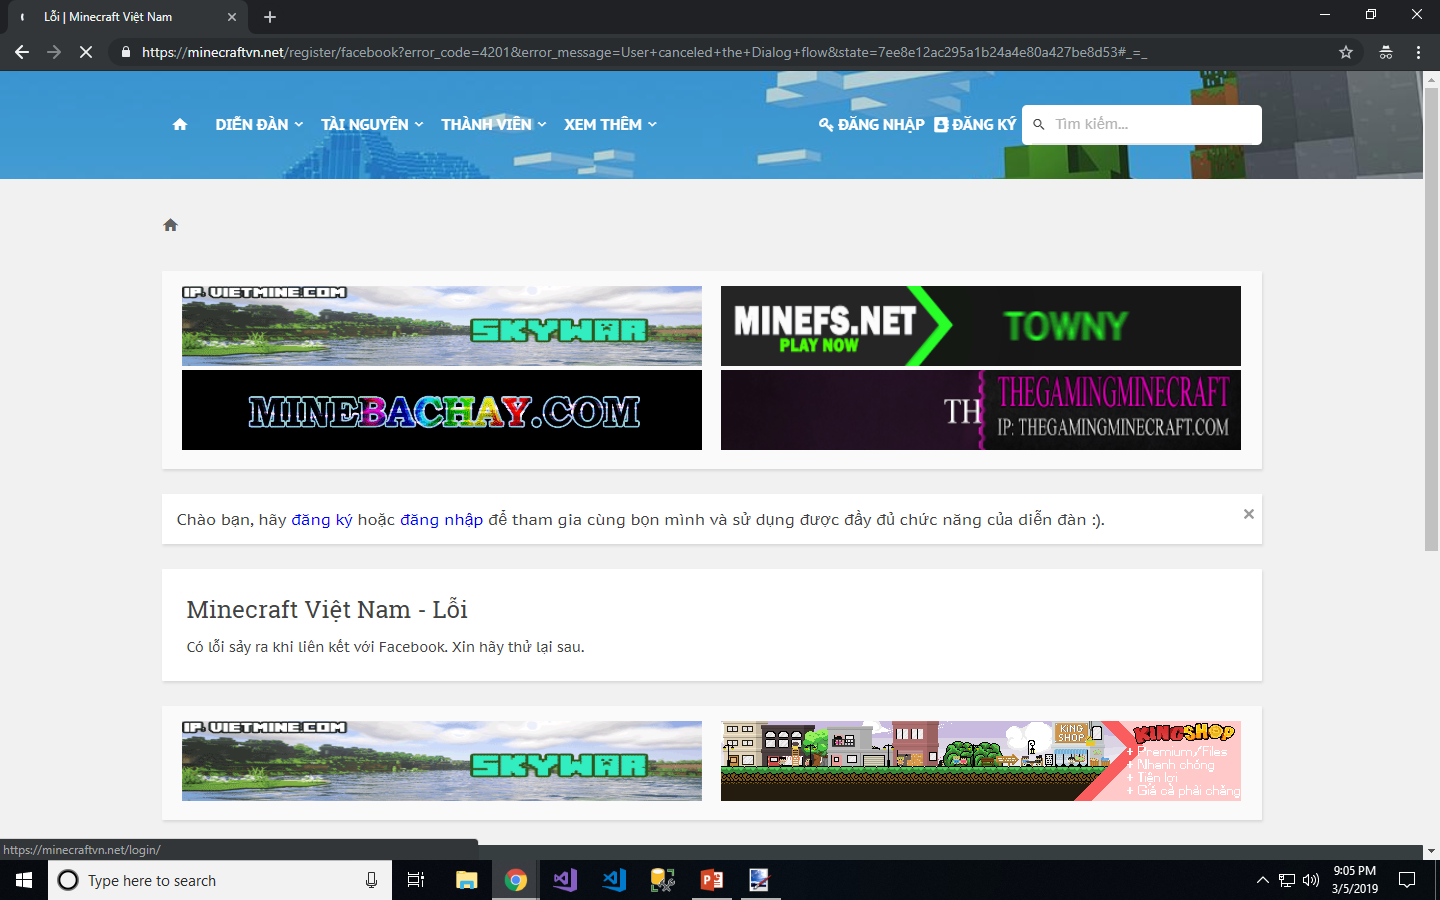Open File Explorer from the taskbar
The height and width of the screenshot is (900, 1440).
point(466,880)
